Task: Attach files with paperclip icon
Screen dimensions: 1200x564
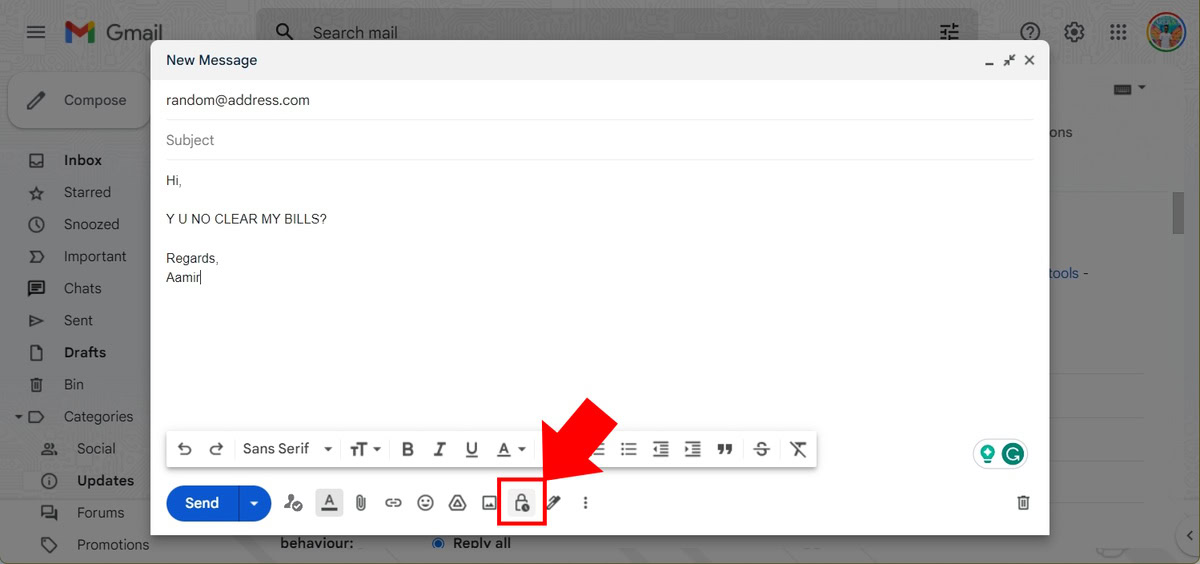Action: point(361,503)
